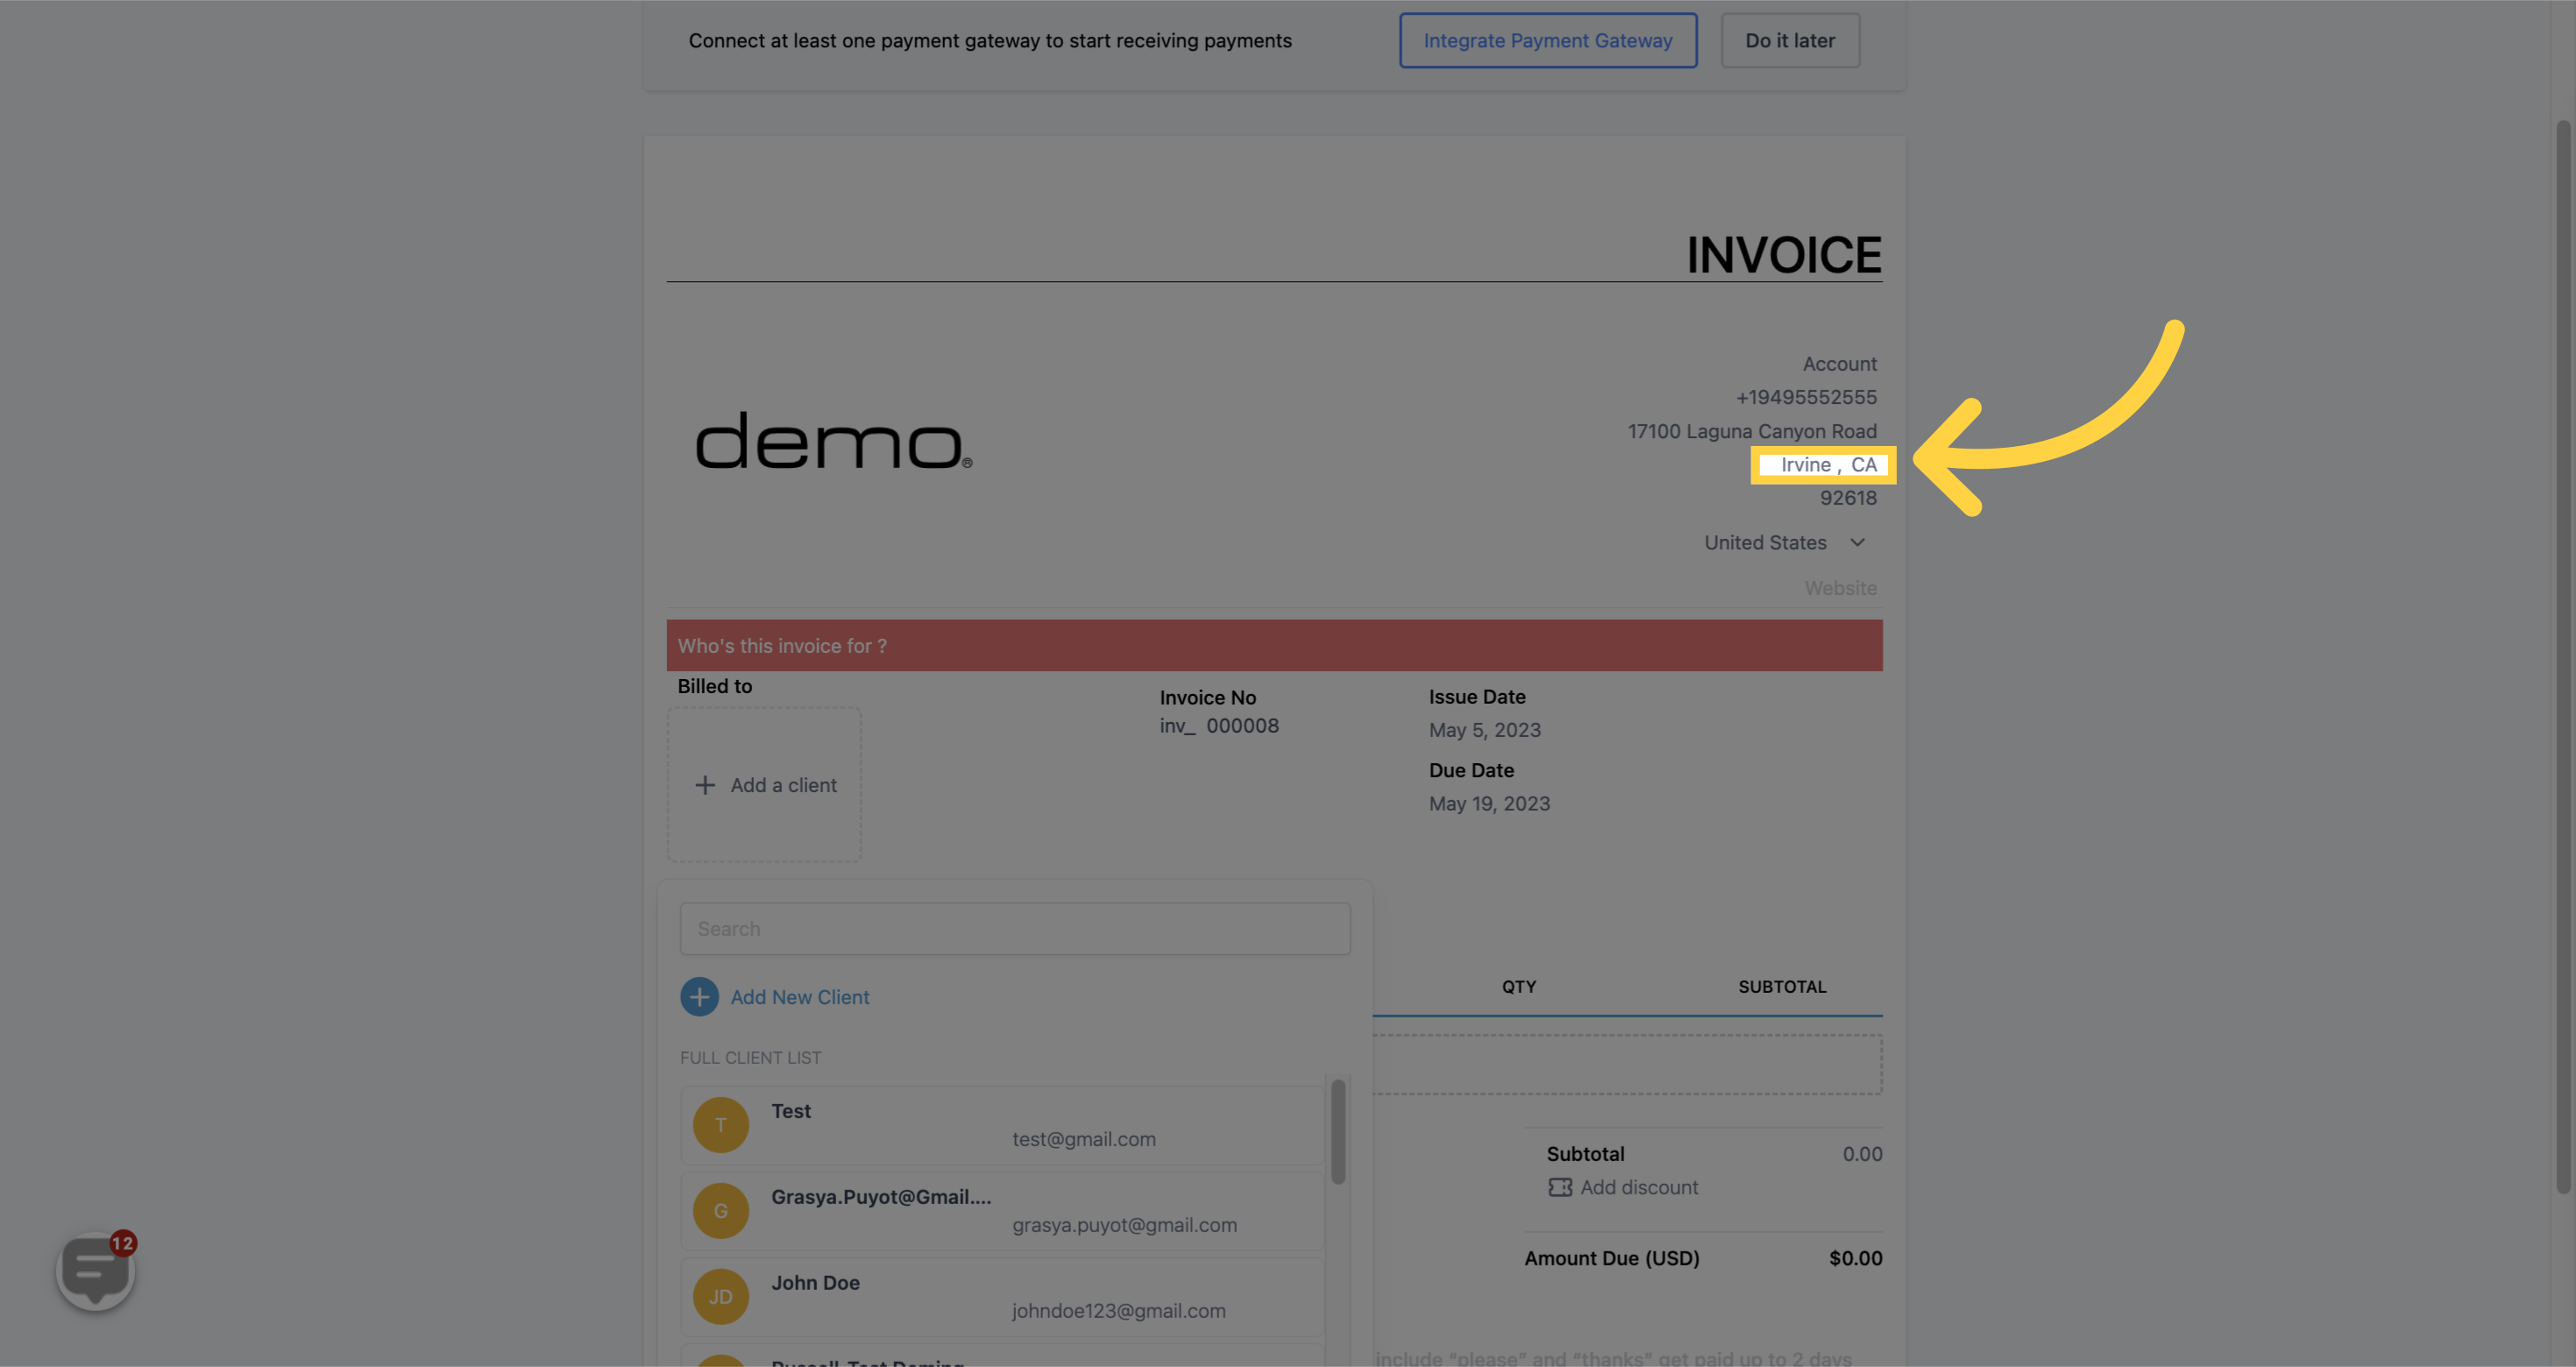The width and height of the screenshot is (2576, 1367).
Task: Edit the Website field
Action: 1839,588
